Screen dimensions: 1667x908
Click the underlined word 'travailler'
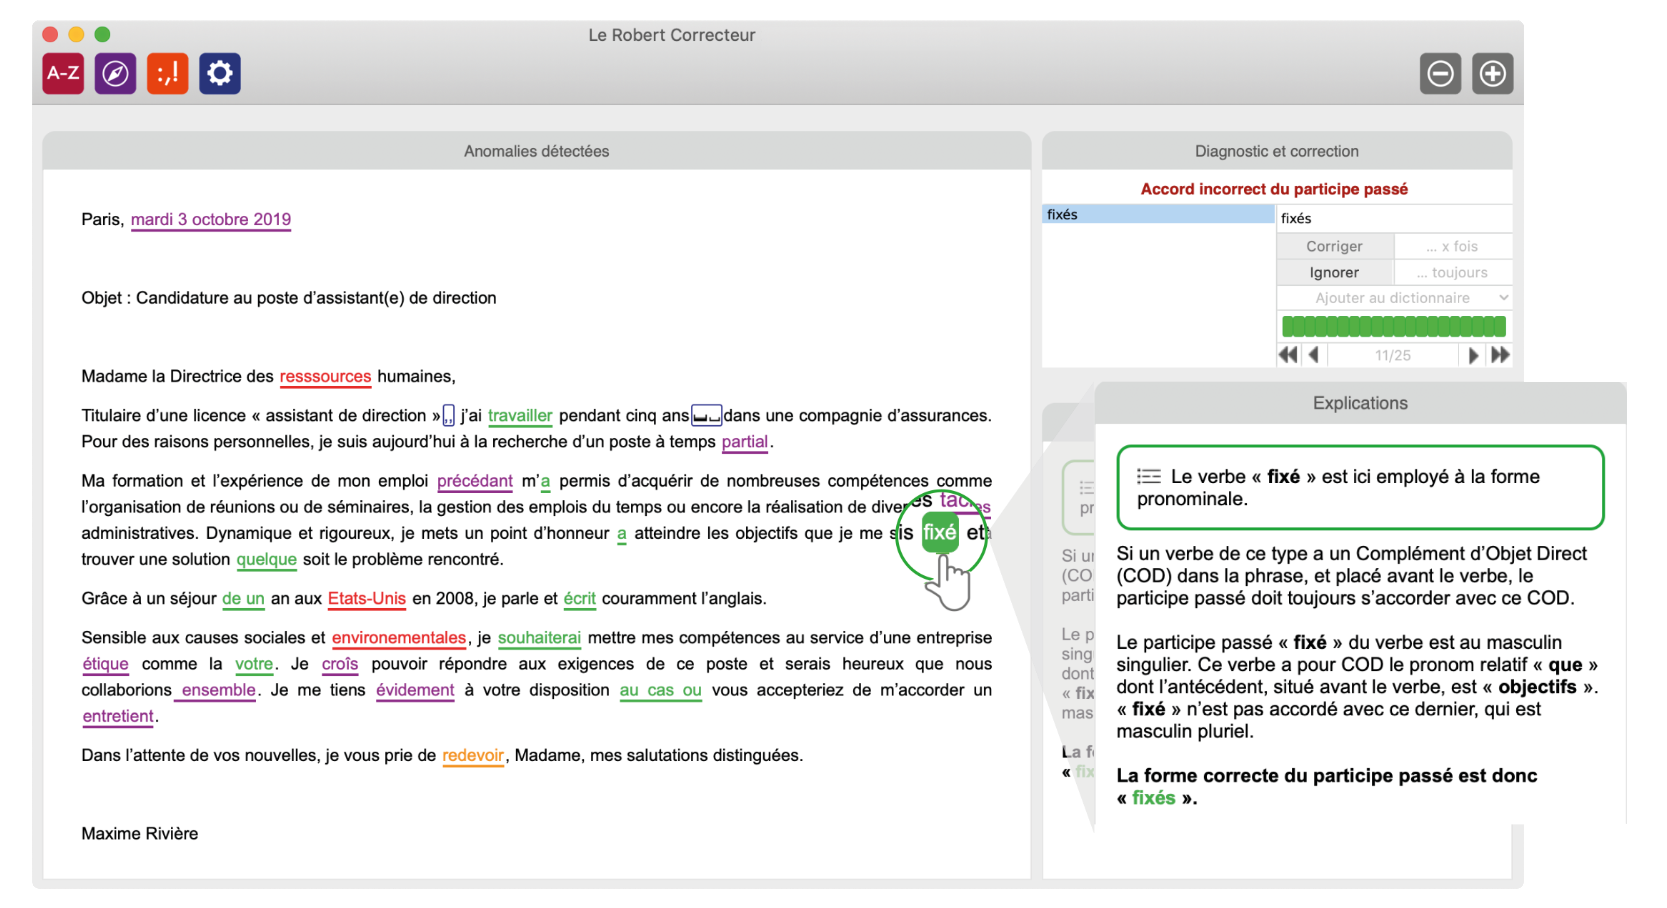click(520, 416)
